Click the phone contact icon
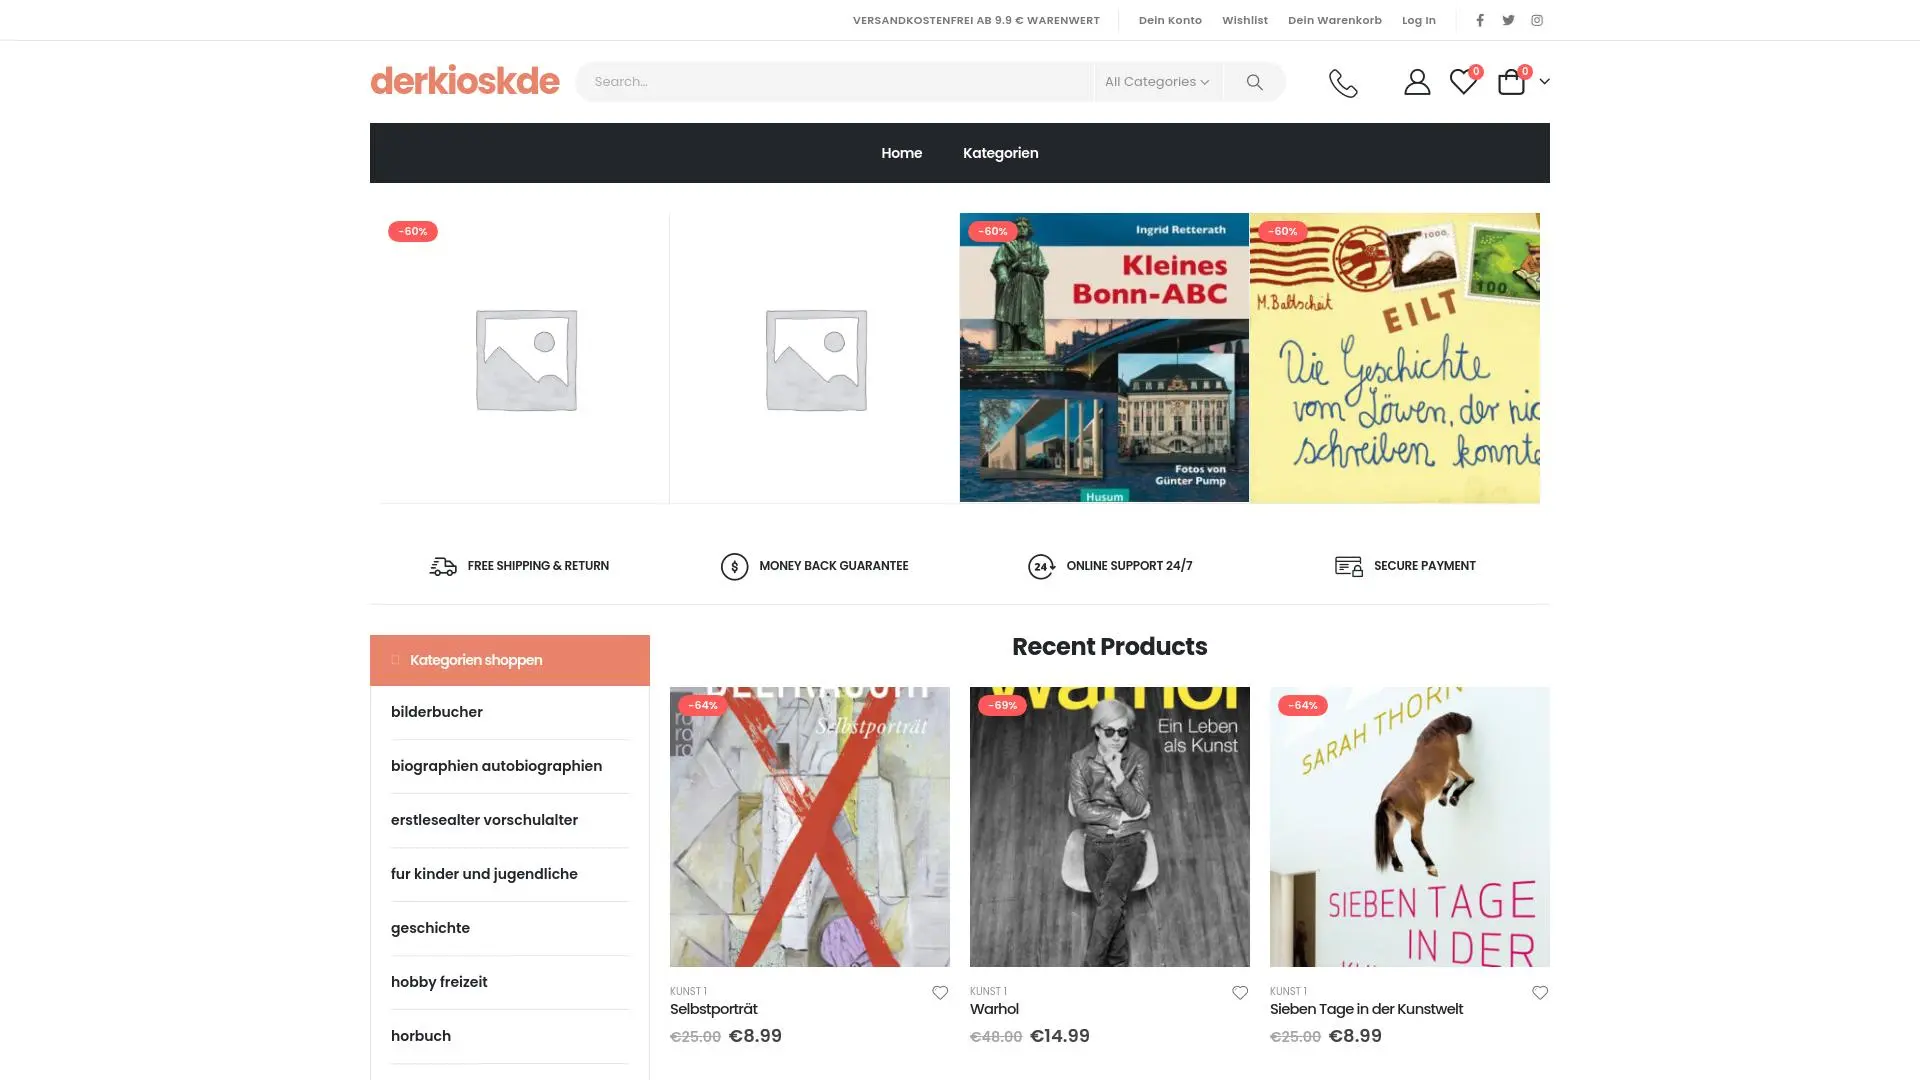The image size is (1920, 1080). coord(1343,82)
